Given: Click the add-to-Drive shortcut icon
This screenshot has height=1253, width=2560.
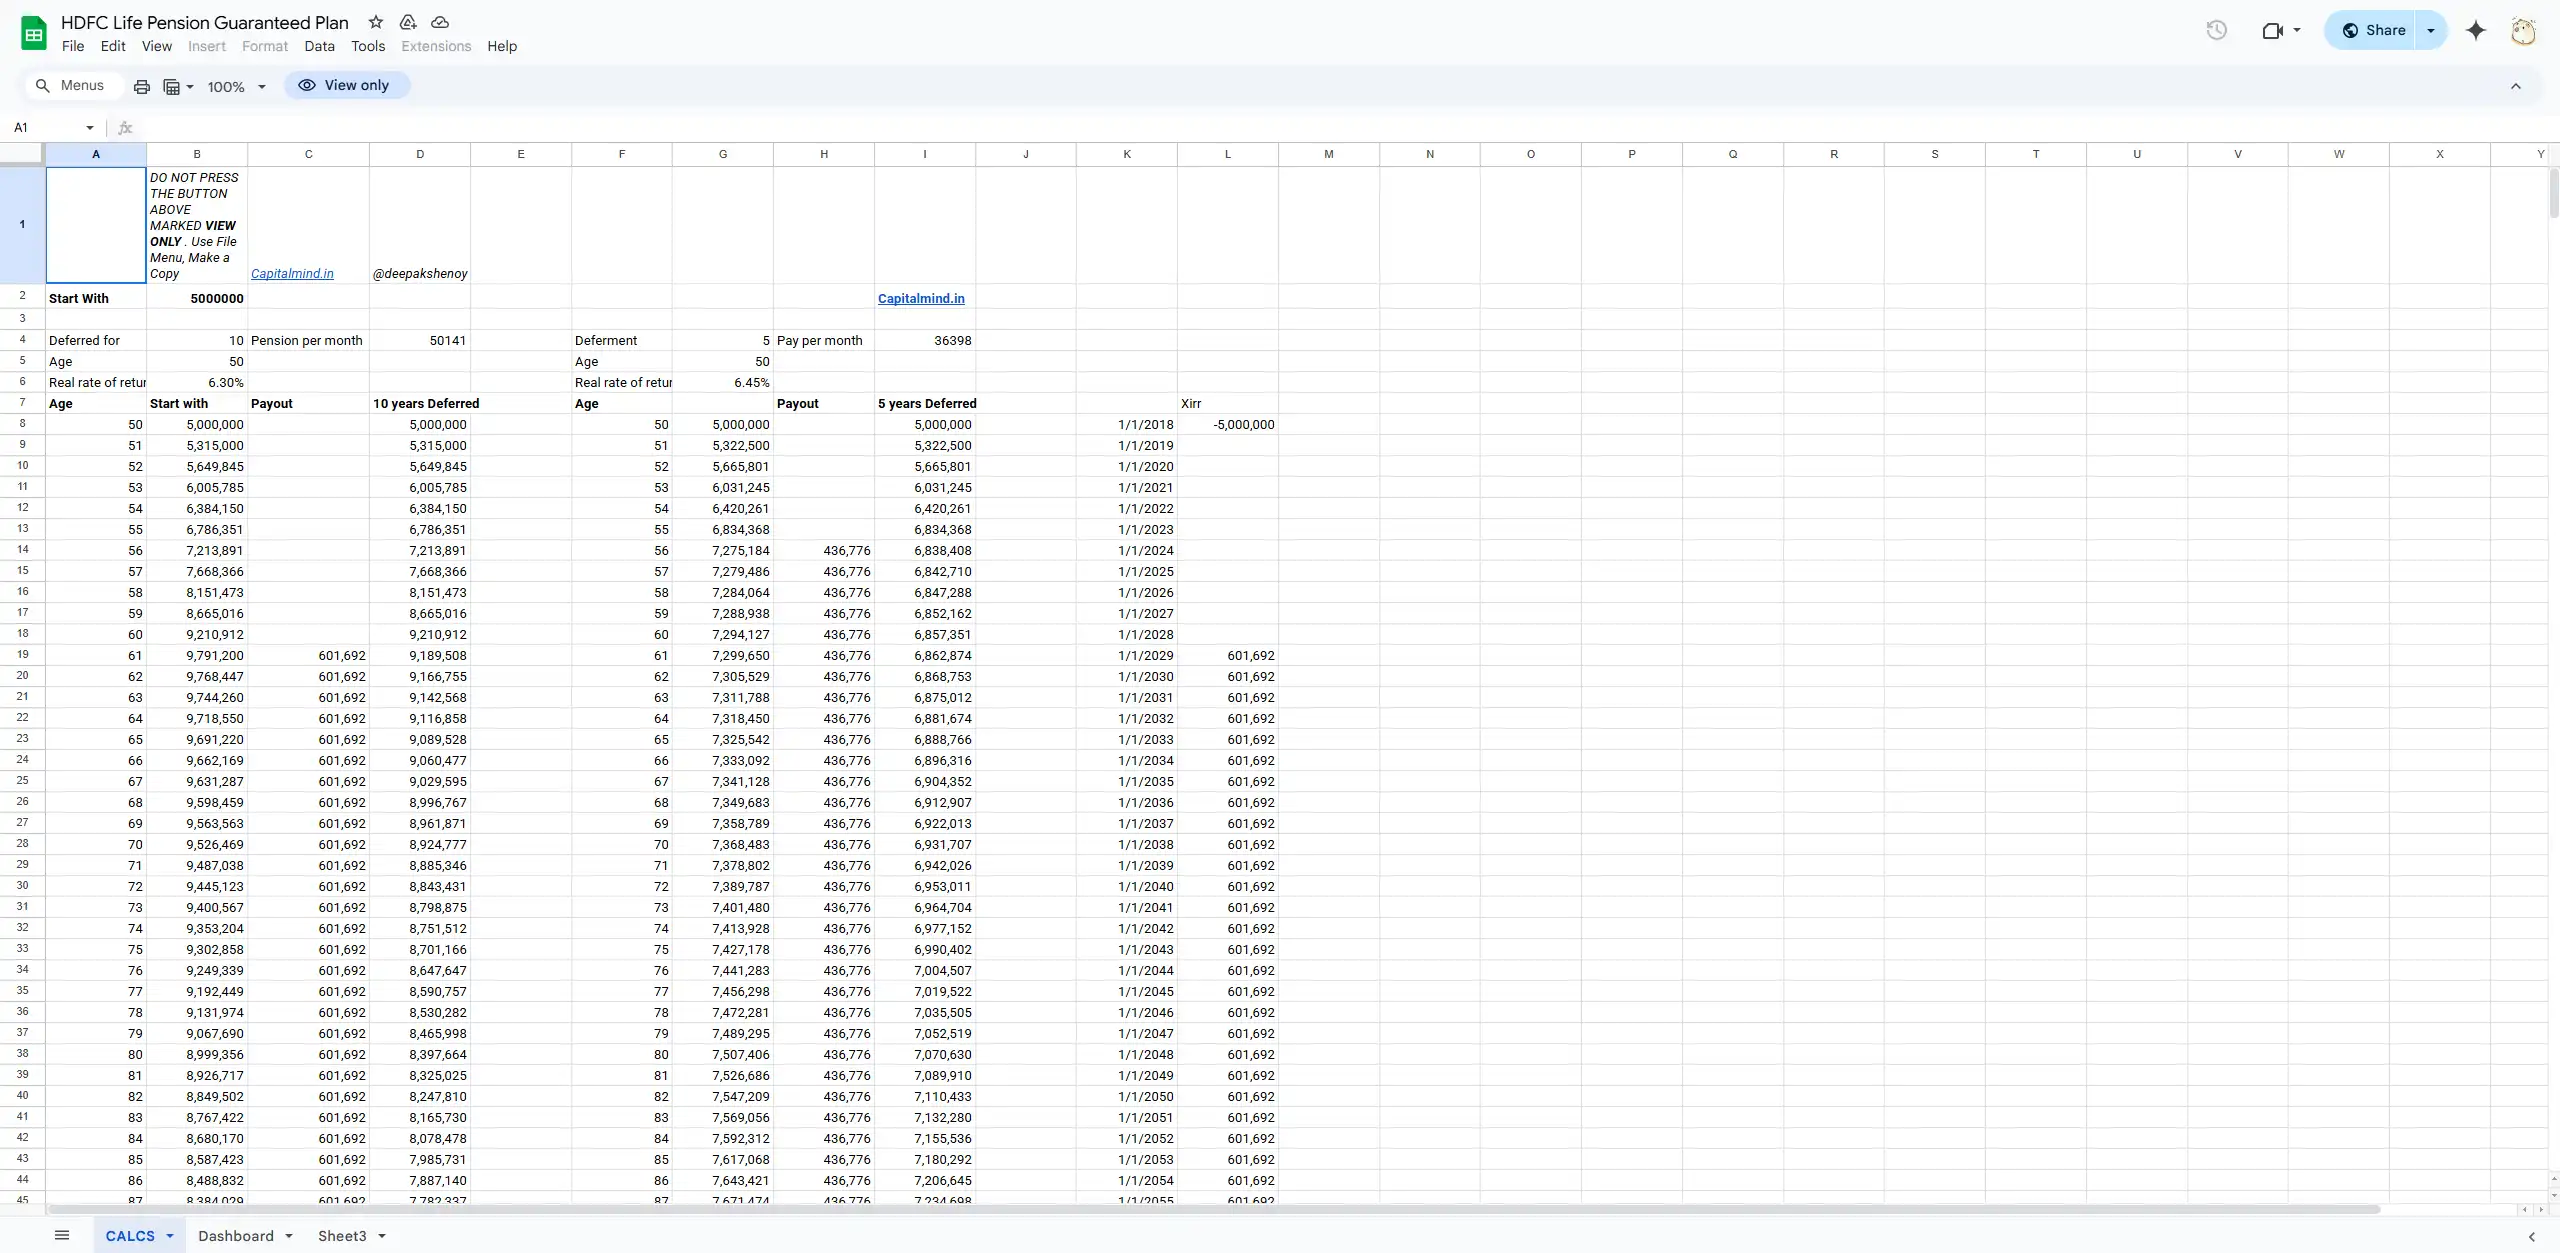Looking at the screenshot, I should pos(408,22).
